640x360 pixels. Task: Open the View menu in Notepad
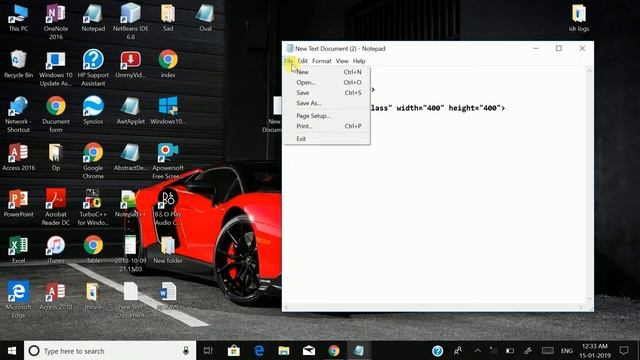tap(342, 61)
